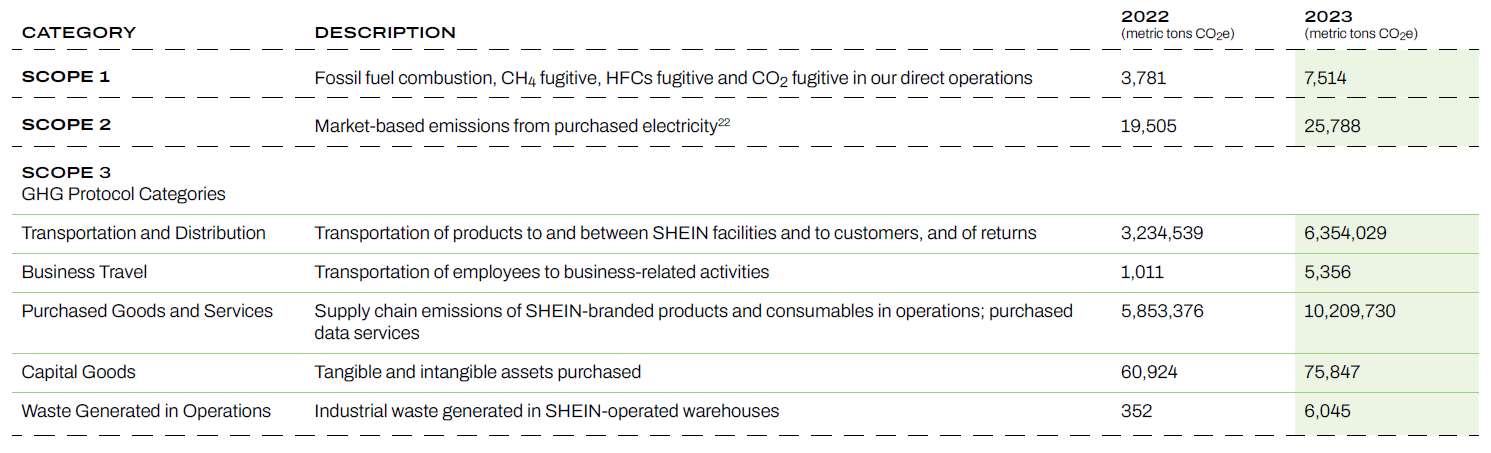Viewport: 1491px width, 453px height.
Task: Select Purchased Goods and Services category
Action: tap(147, 311)
